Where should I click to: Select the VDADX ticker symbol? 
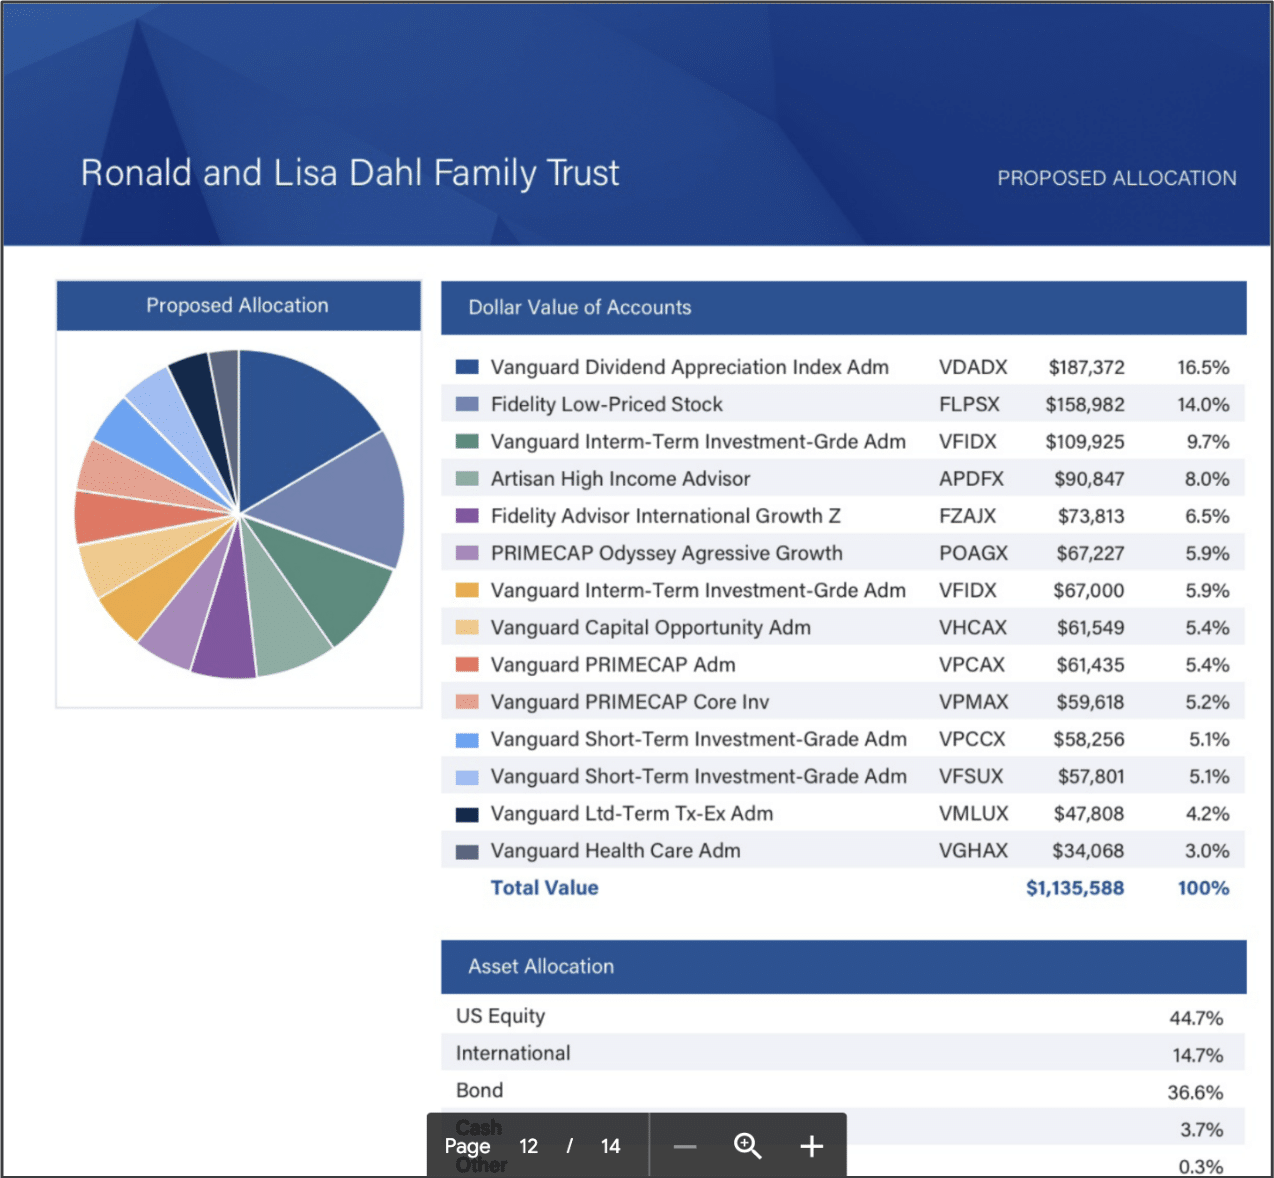point(972,367)
